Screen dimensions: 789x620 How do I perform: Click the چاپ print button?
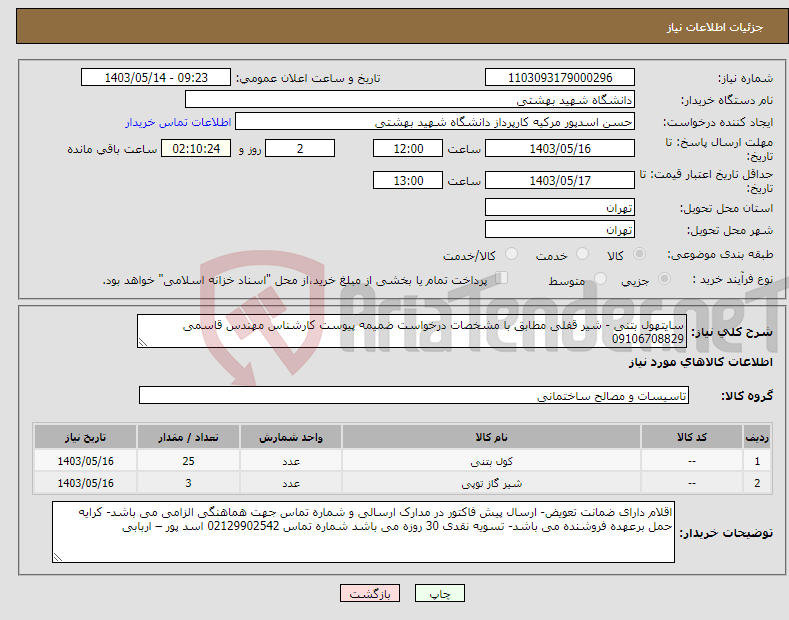click(x=440, y=593)
